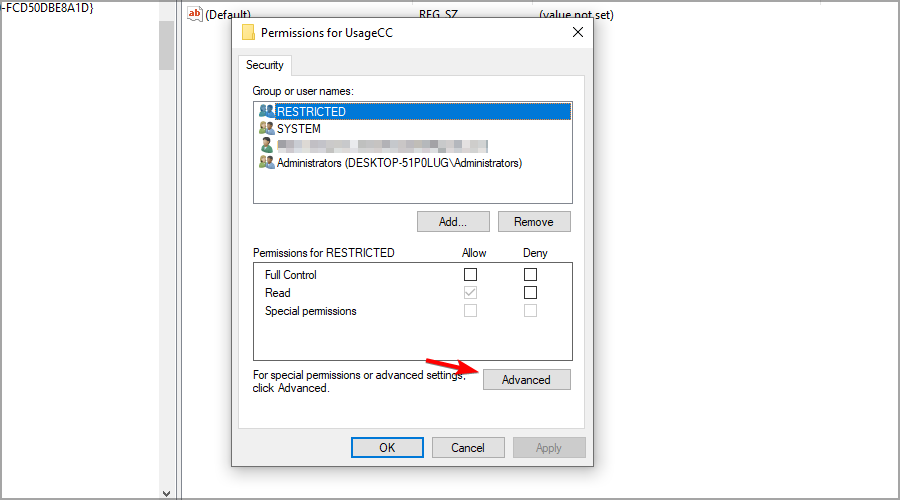Check Allow for Full Control

tap(470, 274)
